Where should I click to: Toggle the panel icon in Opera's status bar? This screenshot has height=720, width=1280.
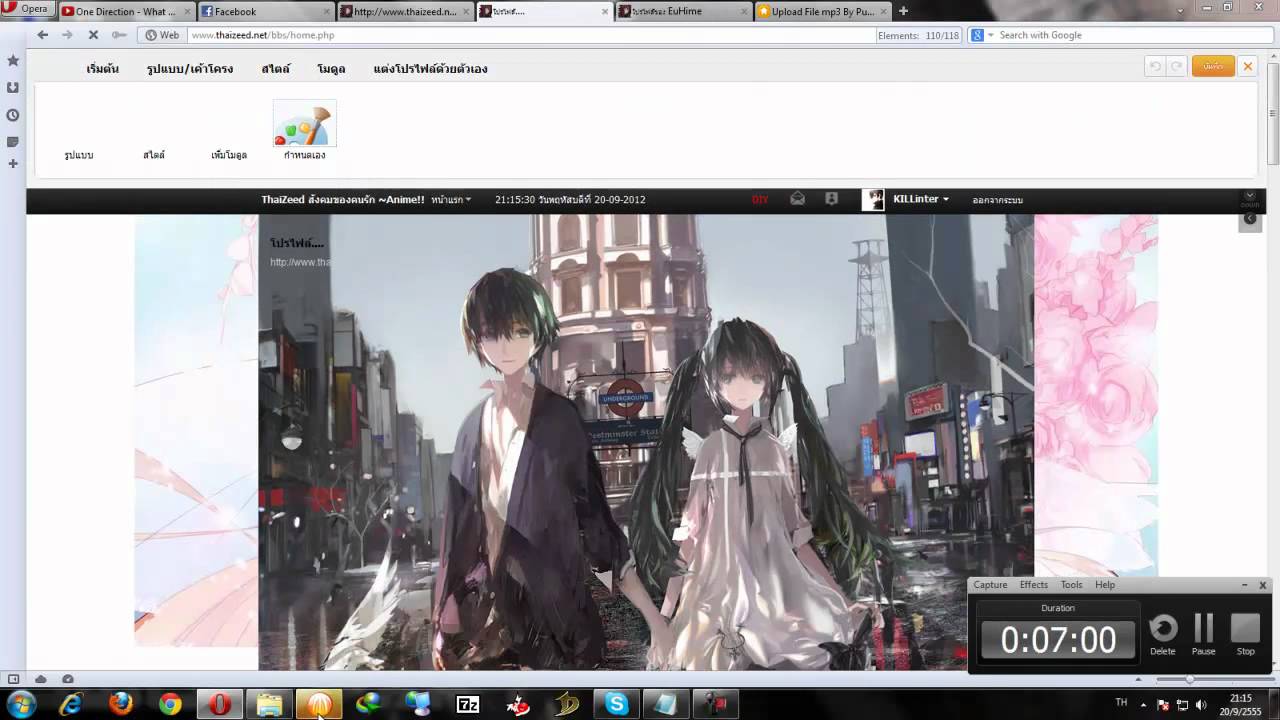(x=14, y=679)
